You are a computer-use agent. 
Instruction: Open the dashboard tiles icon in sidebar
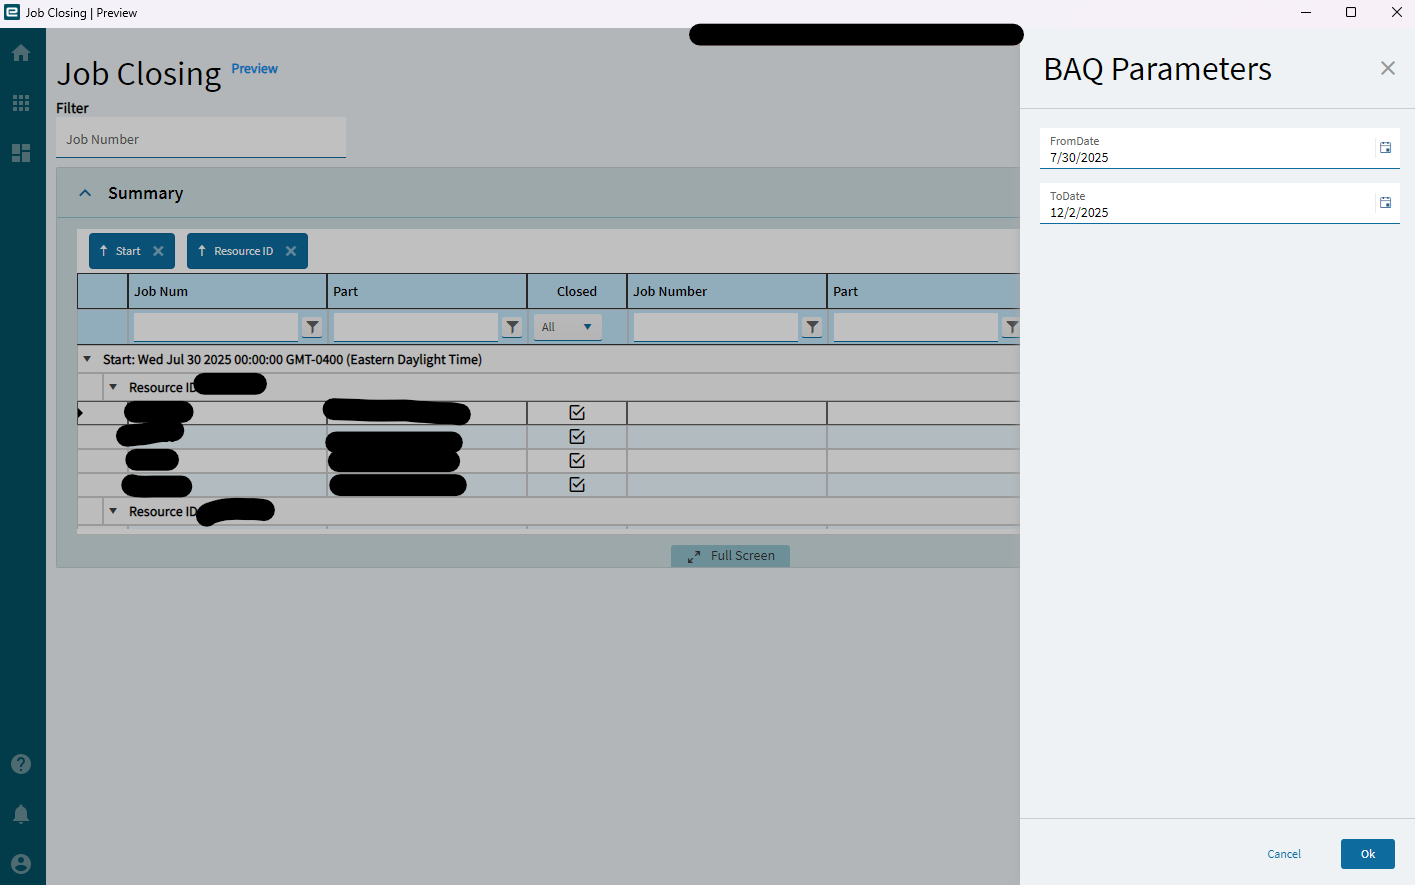coord(21,153)
